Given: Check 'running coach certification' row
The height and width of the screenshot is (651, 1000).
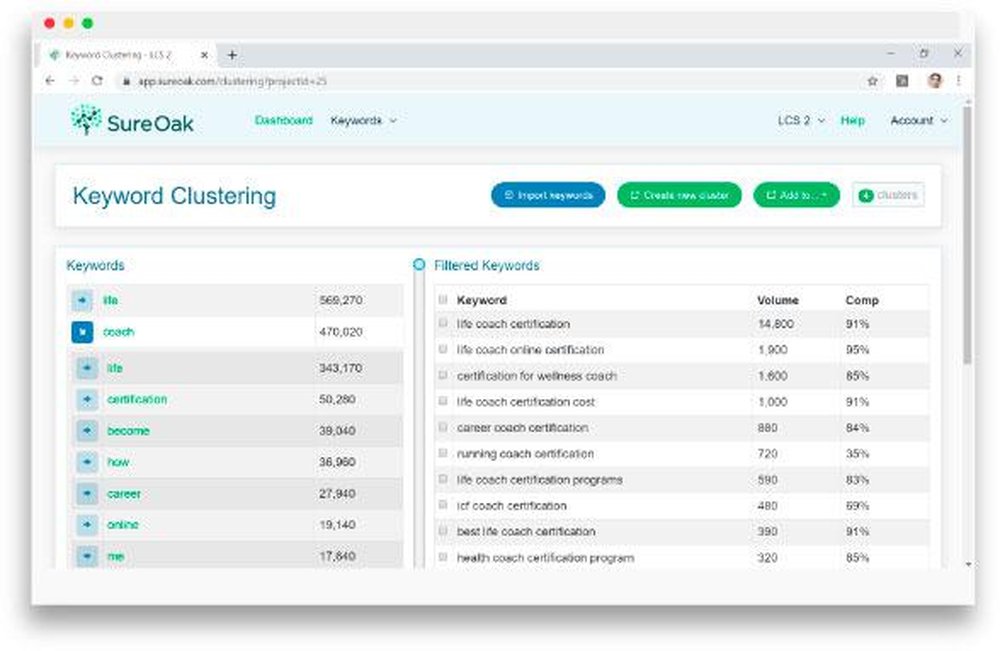Looking at the screenshot, I should point(443,453).
